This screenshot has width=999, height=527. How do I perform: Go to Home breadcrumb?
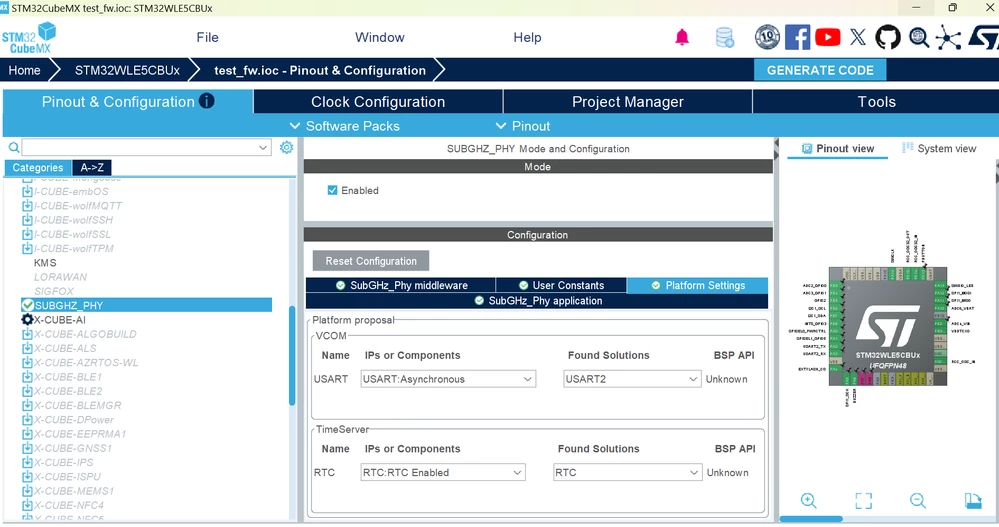click(x=24, y=70)
